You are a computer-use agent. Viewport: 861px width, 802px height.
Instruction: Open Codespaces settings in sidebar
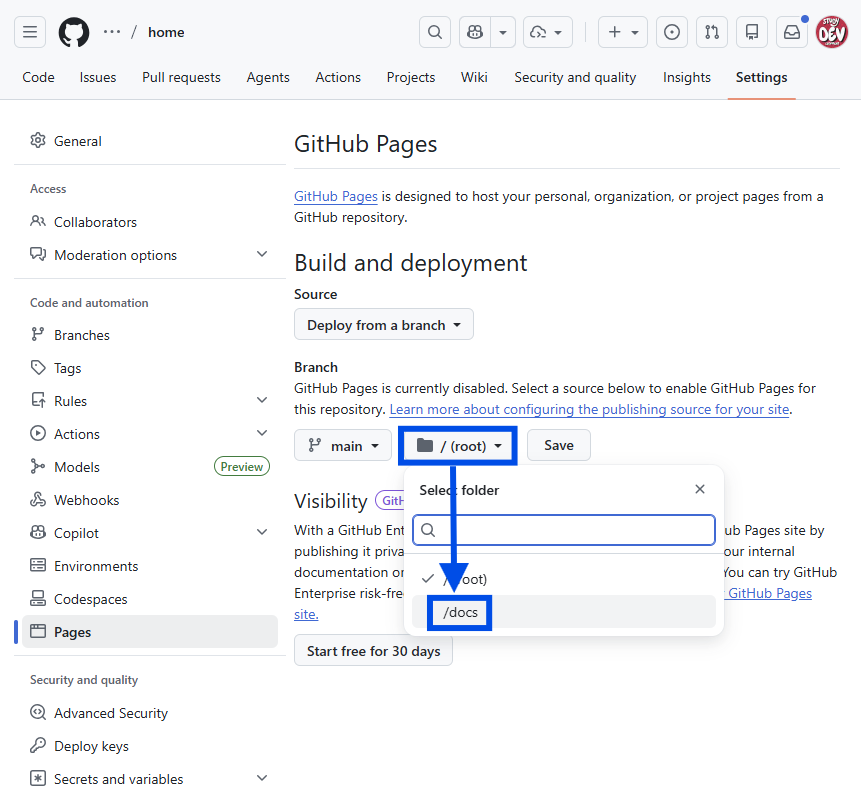tap(149, 599)
